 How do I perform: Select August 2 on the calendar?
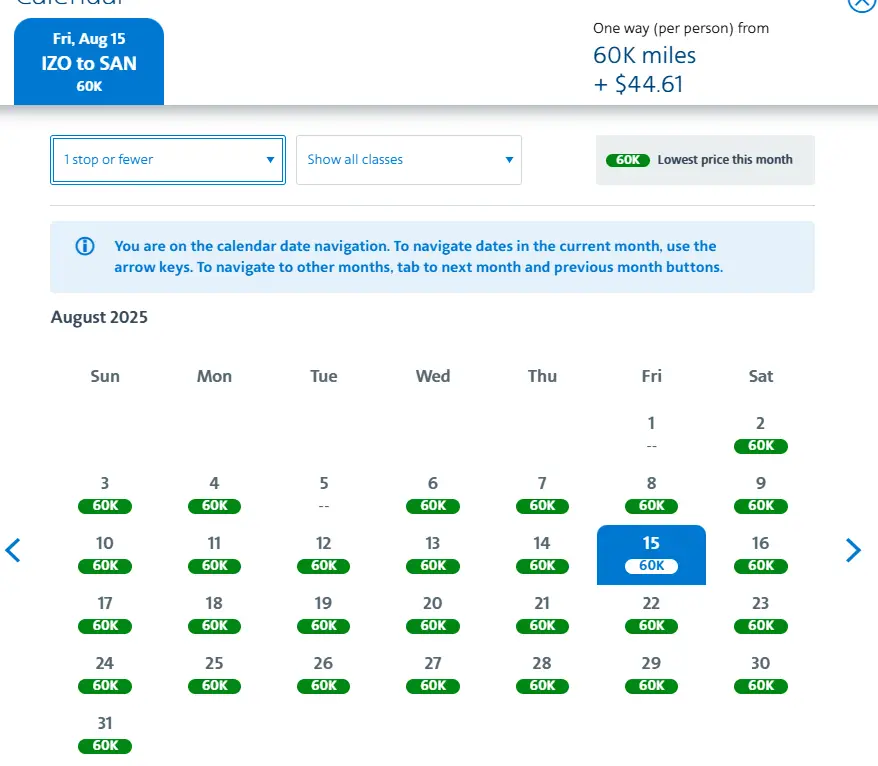coord(761,433)
